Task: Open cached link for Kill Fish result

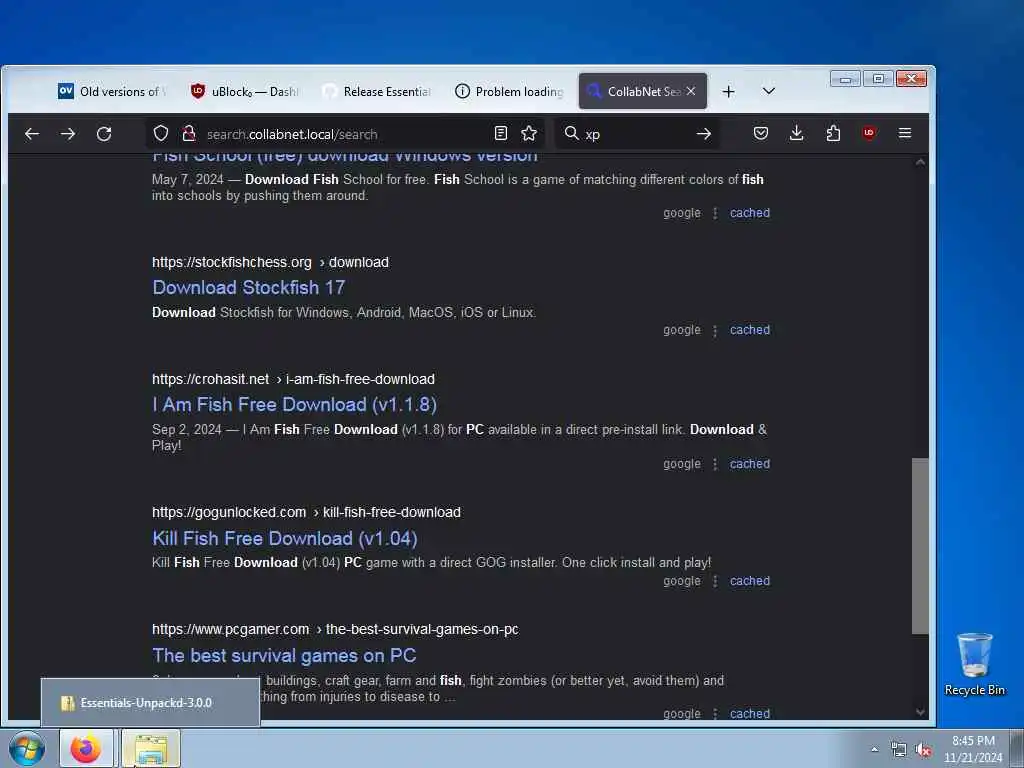Action: (750, 581)
